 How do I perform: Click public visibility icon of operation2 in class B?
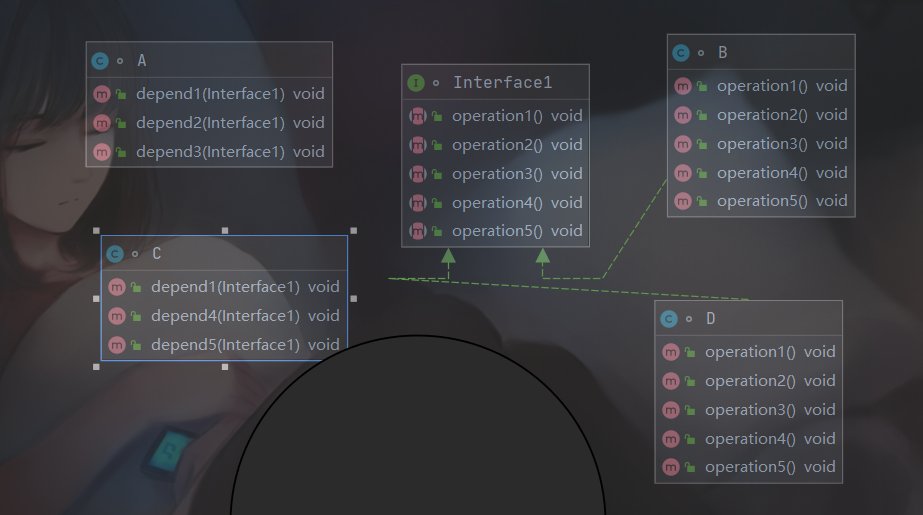point(702,115)
